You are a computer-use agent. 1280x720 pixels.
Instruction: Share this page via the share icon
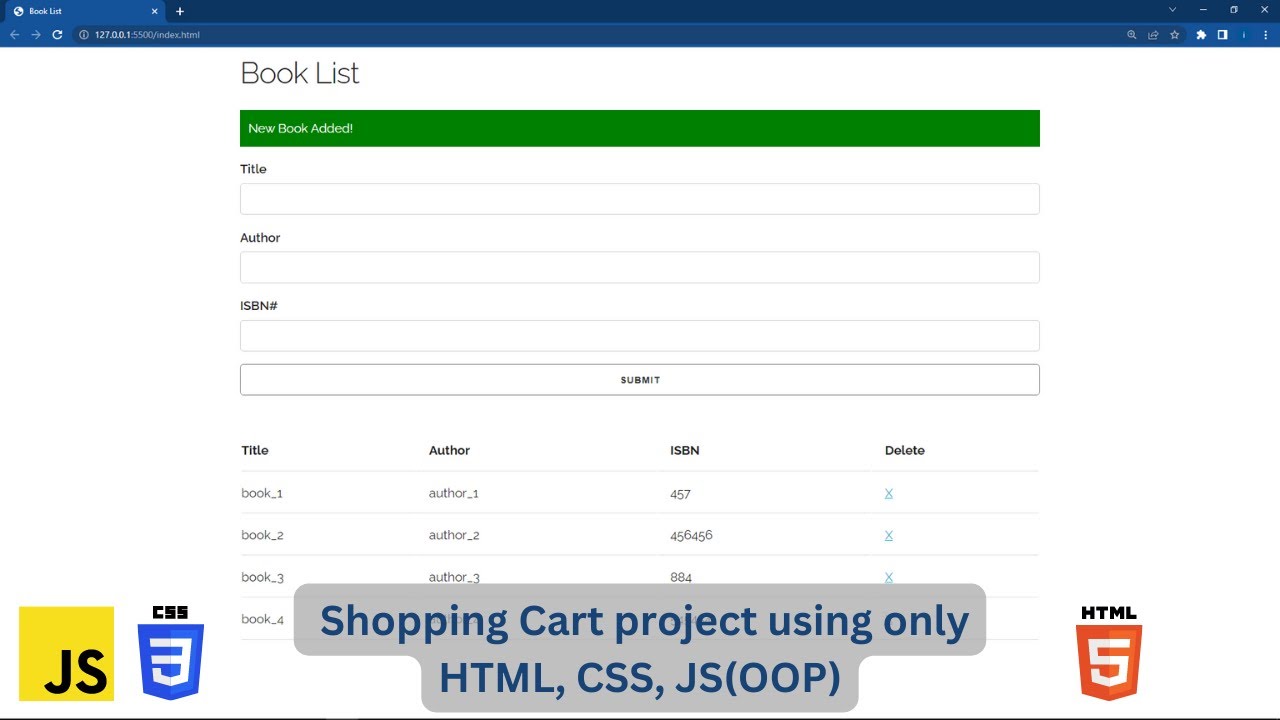click(1153, 34)
